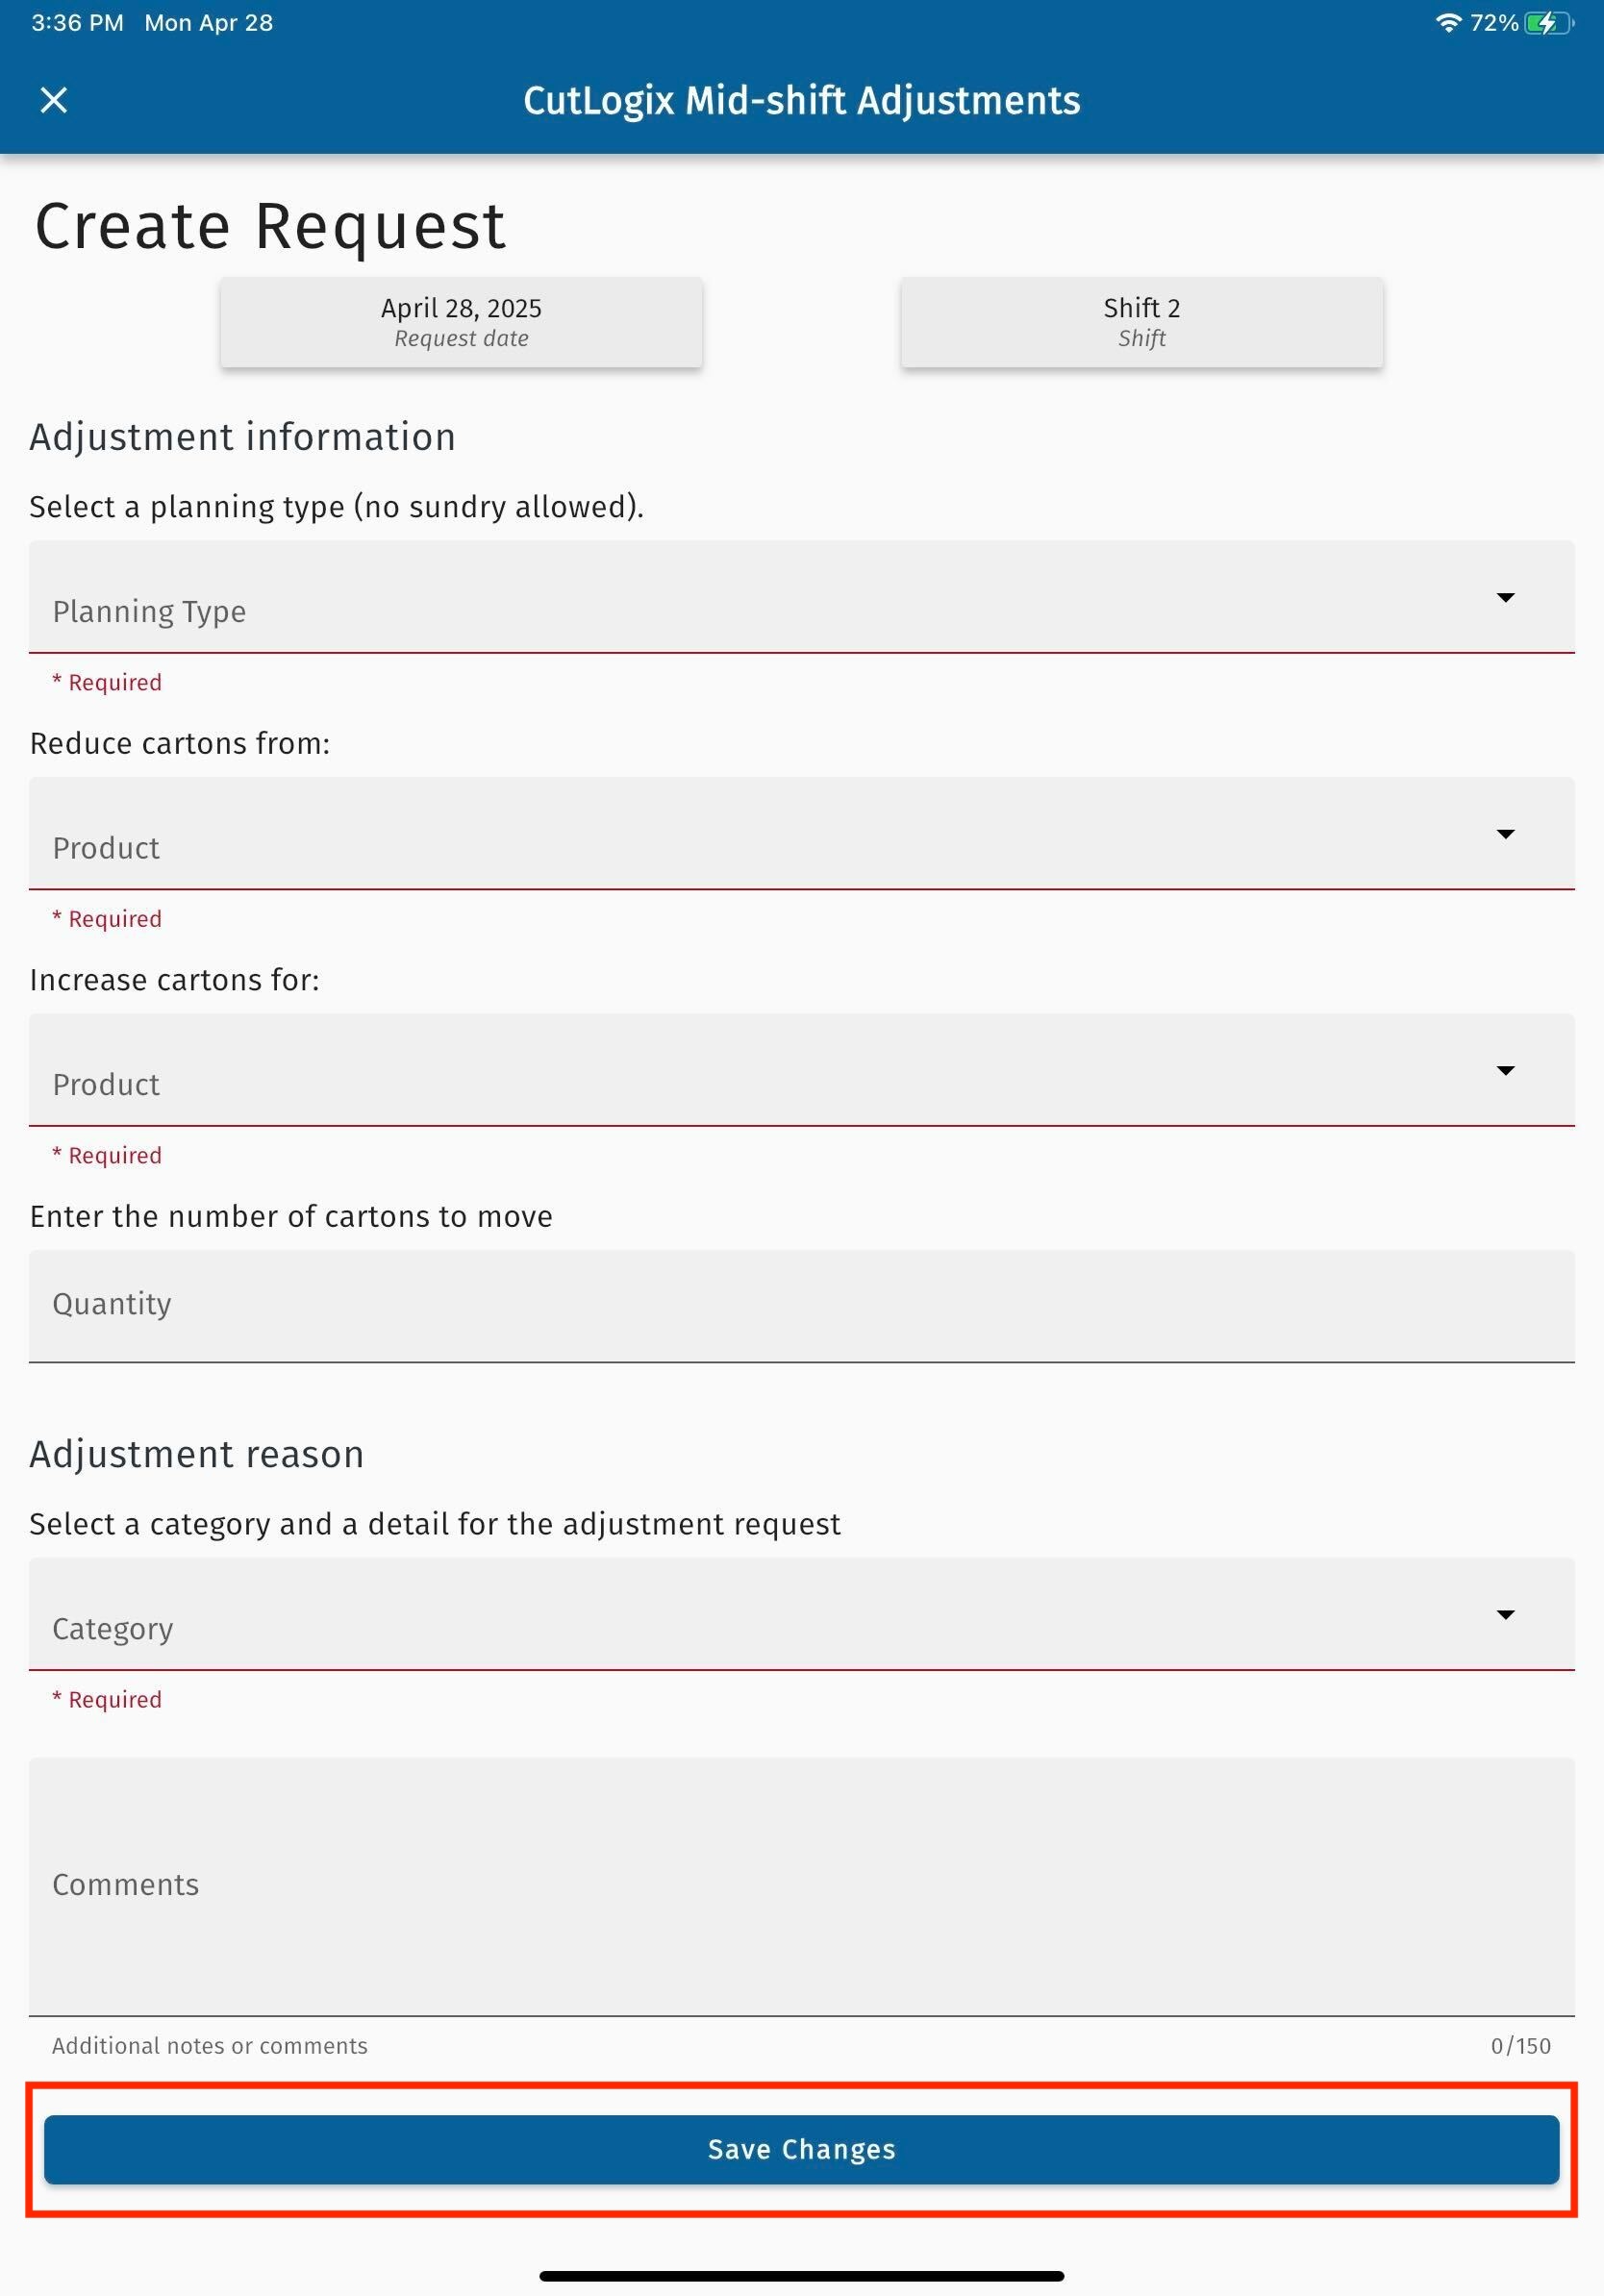Tap the 3:36 PM clock in status bar
Screen dimensions: 1604x2296
pyautogui.click(x=77, y=23)
